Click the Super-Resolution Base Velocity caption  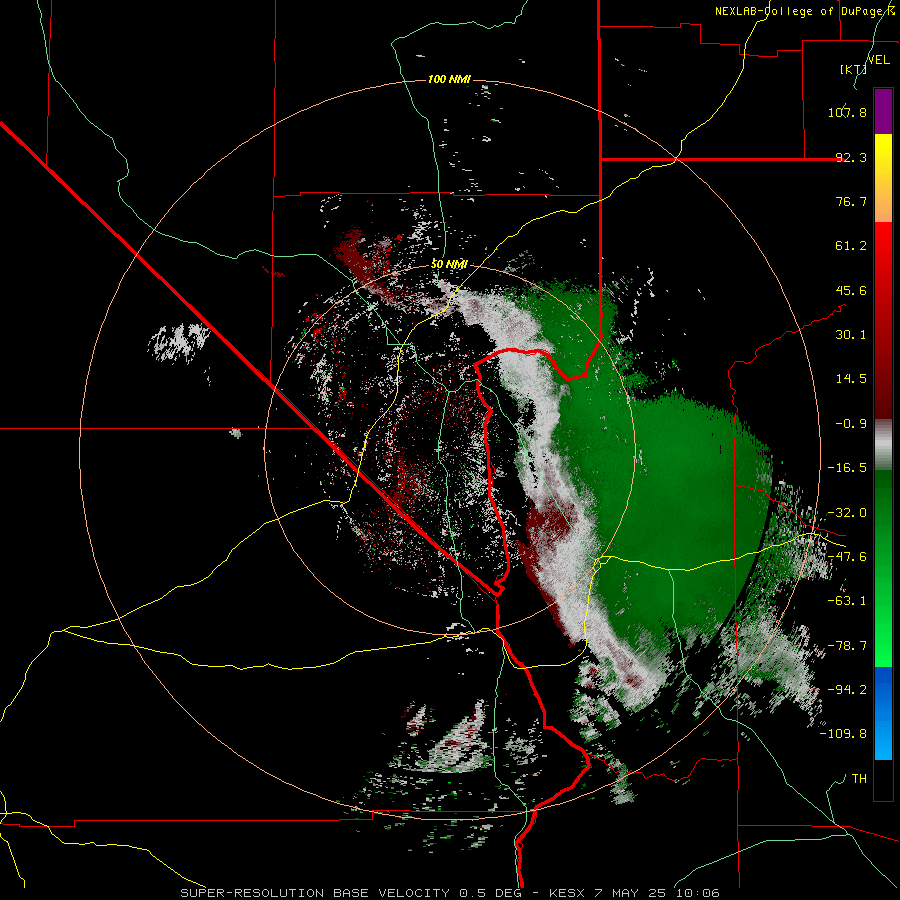[x=450, y=893]
